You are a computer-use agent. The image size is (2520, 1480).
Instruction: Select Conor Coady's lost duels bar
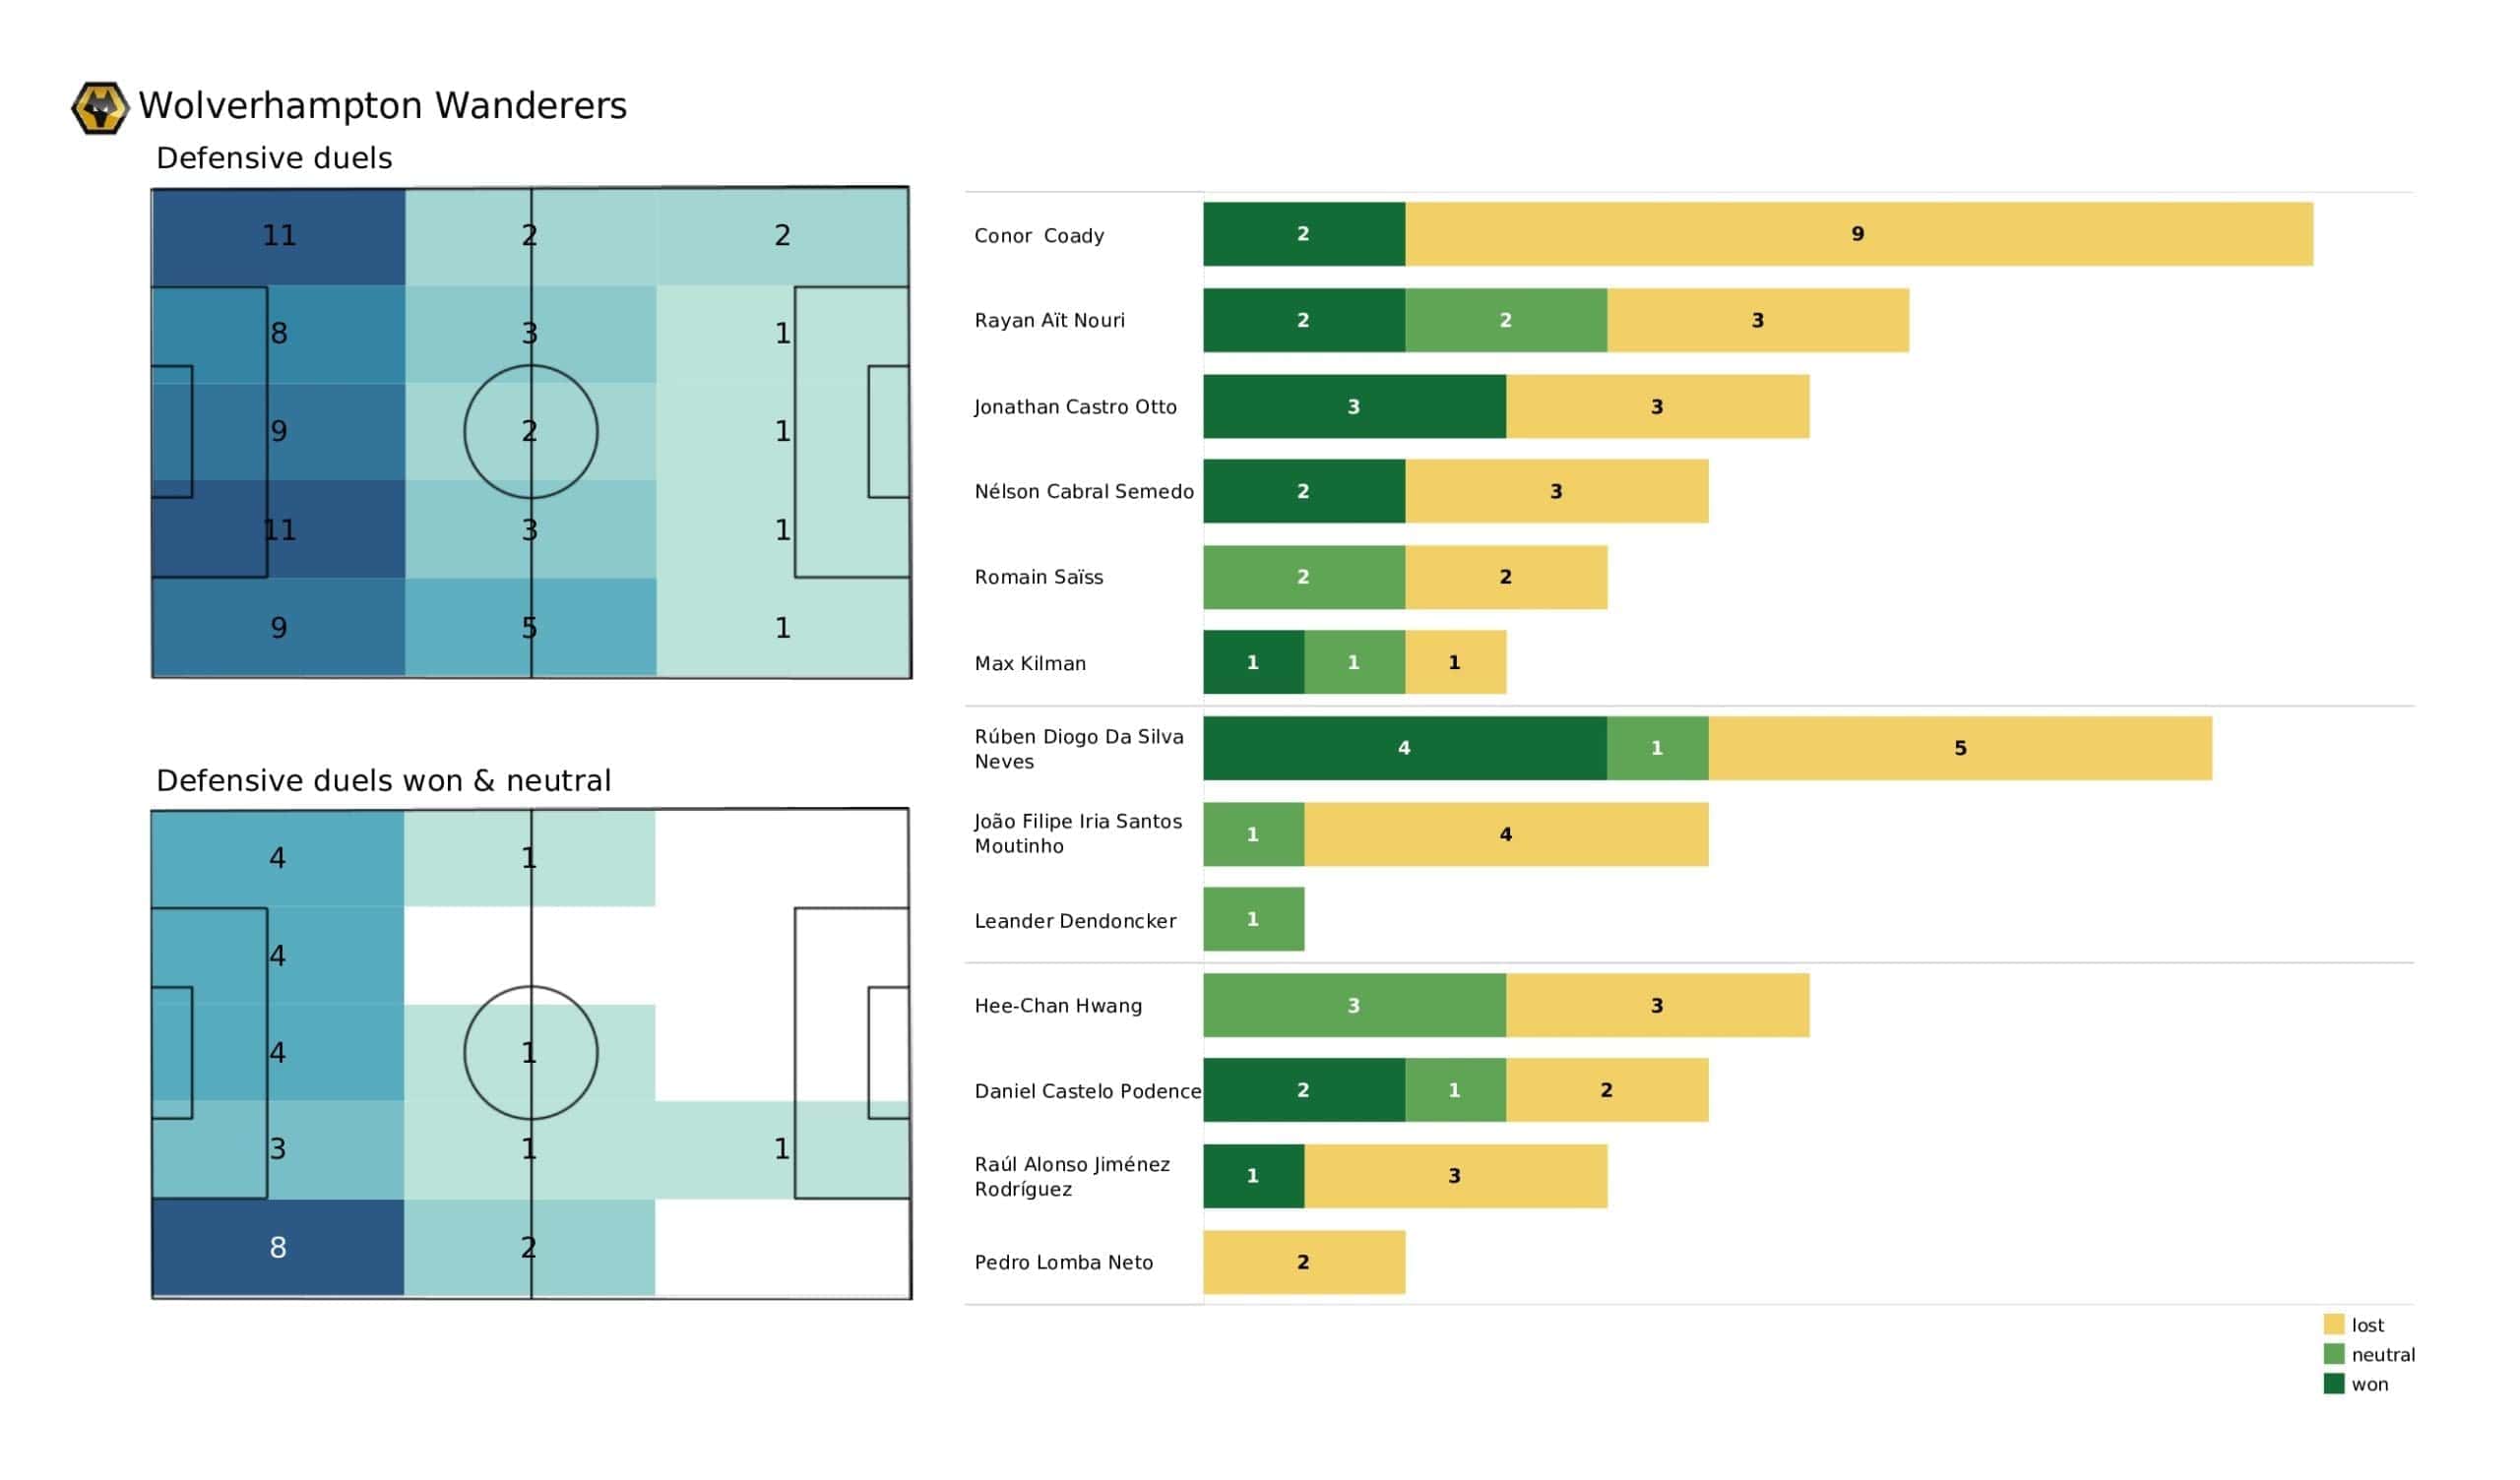[x=1858, y=234]
